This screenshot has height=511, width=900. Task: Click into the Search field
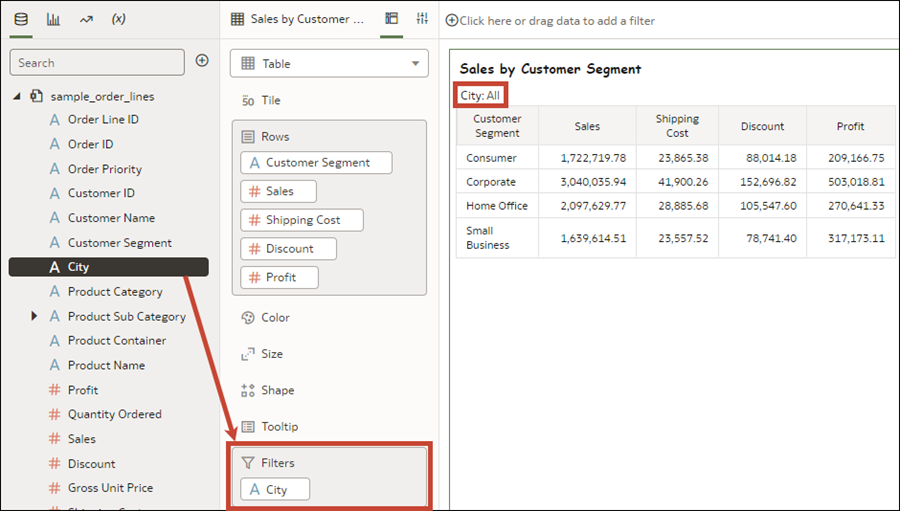click(x=97, y=62)
